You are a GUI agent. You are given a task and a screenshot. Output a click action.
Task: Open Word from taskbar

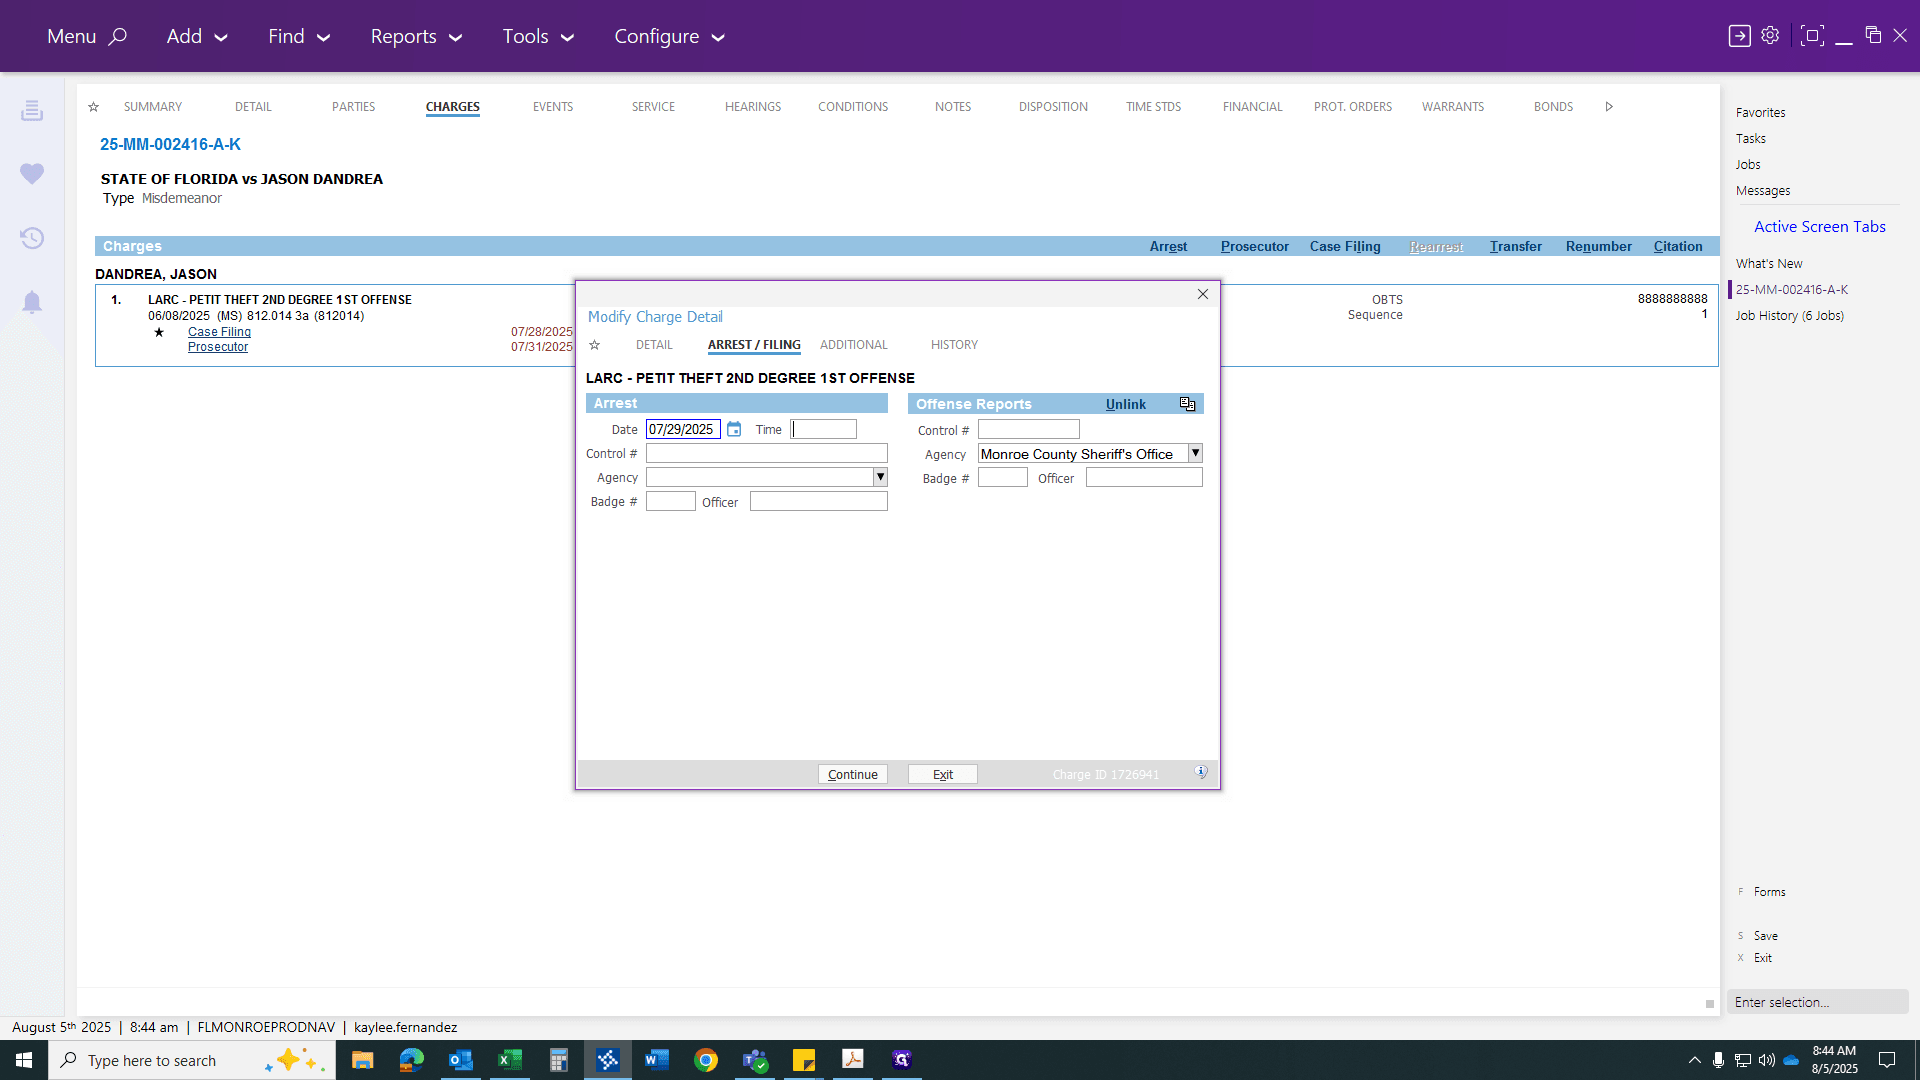pyautogui.click(x=656, y=1060)
